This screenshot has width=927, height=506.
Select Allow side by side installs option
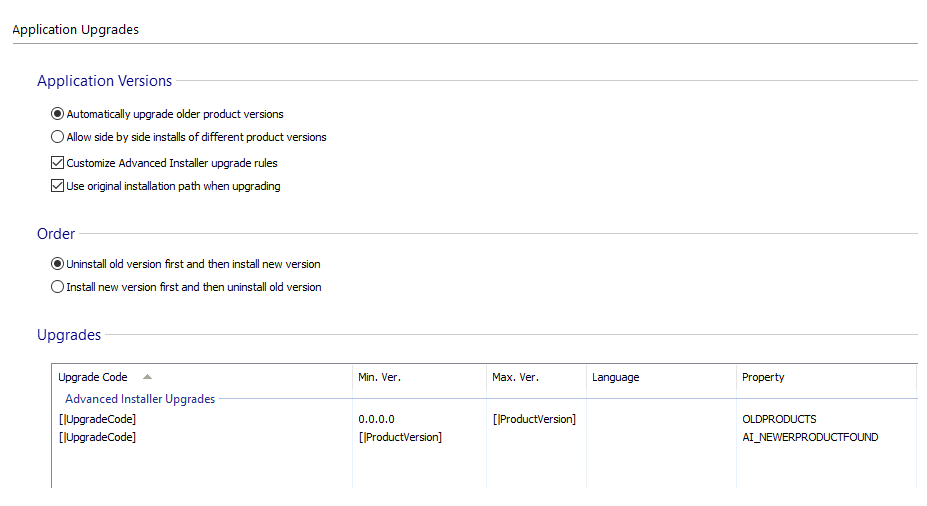tap(57, 137)
